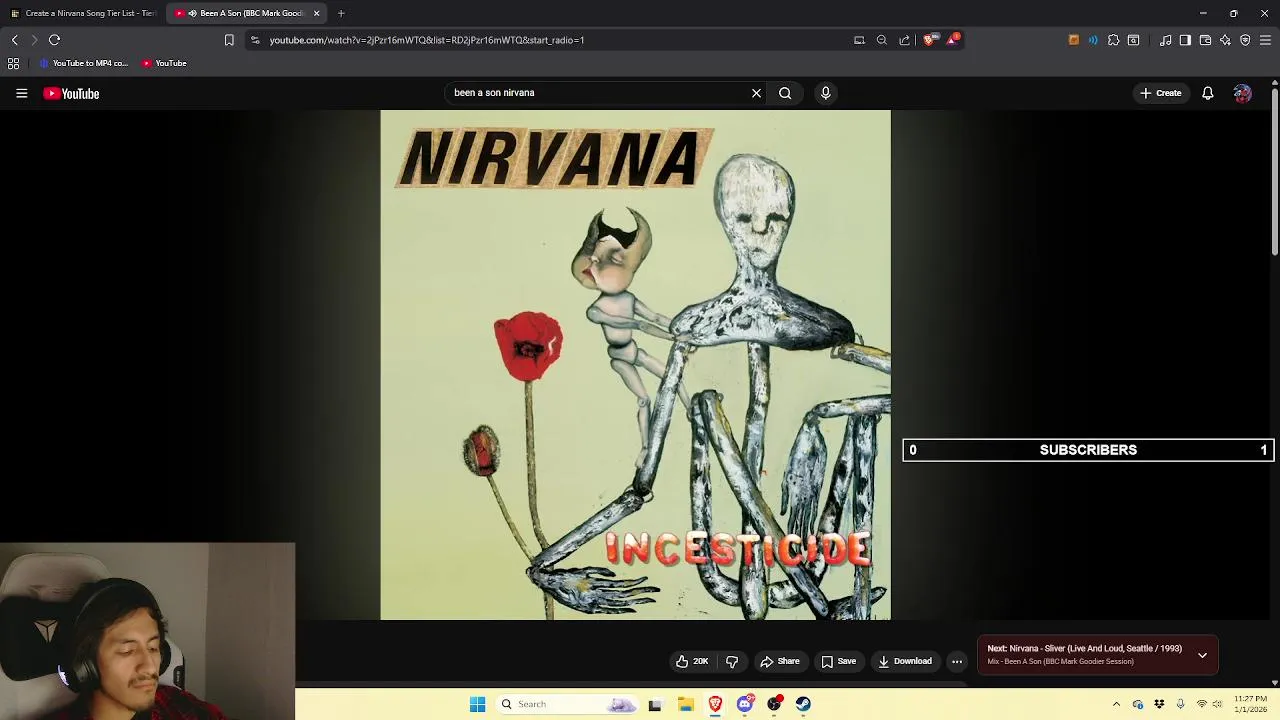
Task: Click the Share button
Action: pyautogui.click(x=779, y=661)
